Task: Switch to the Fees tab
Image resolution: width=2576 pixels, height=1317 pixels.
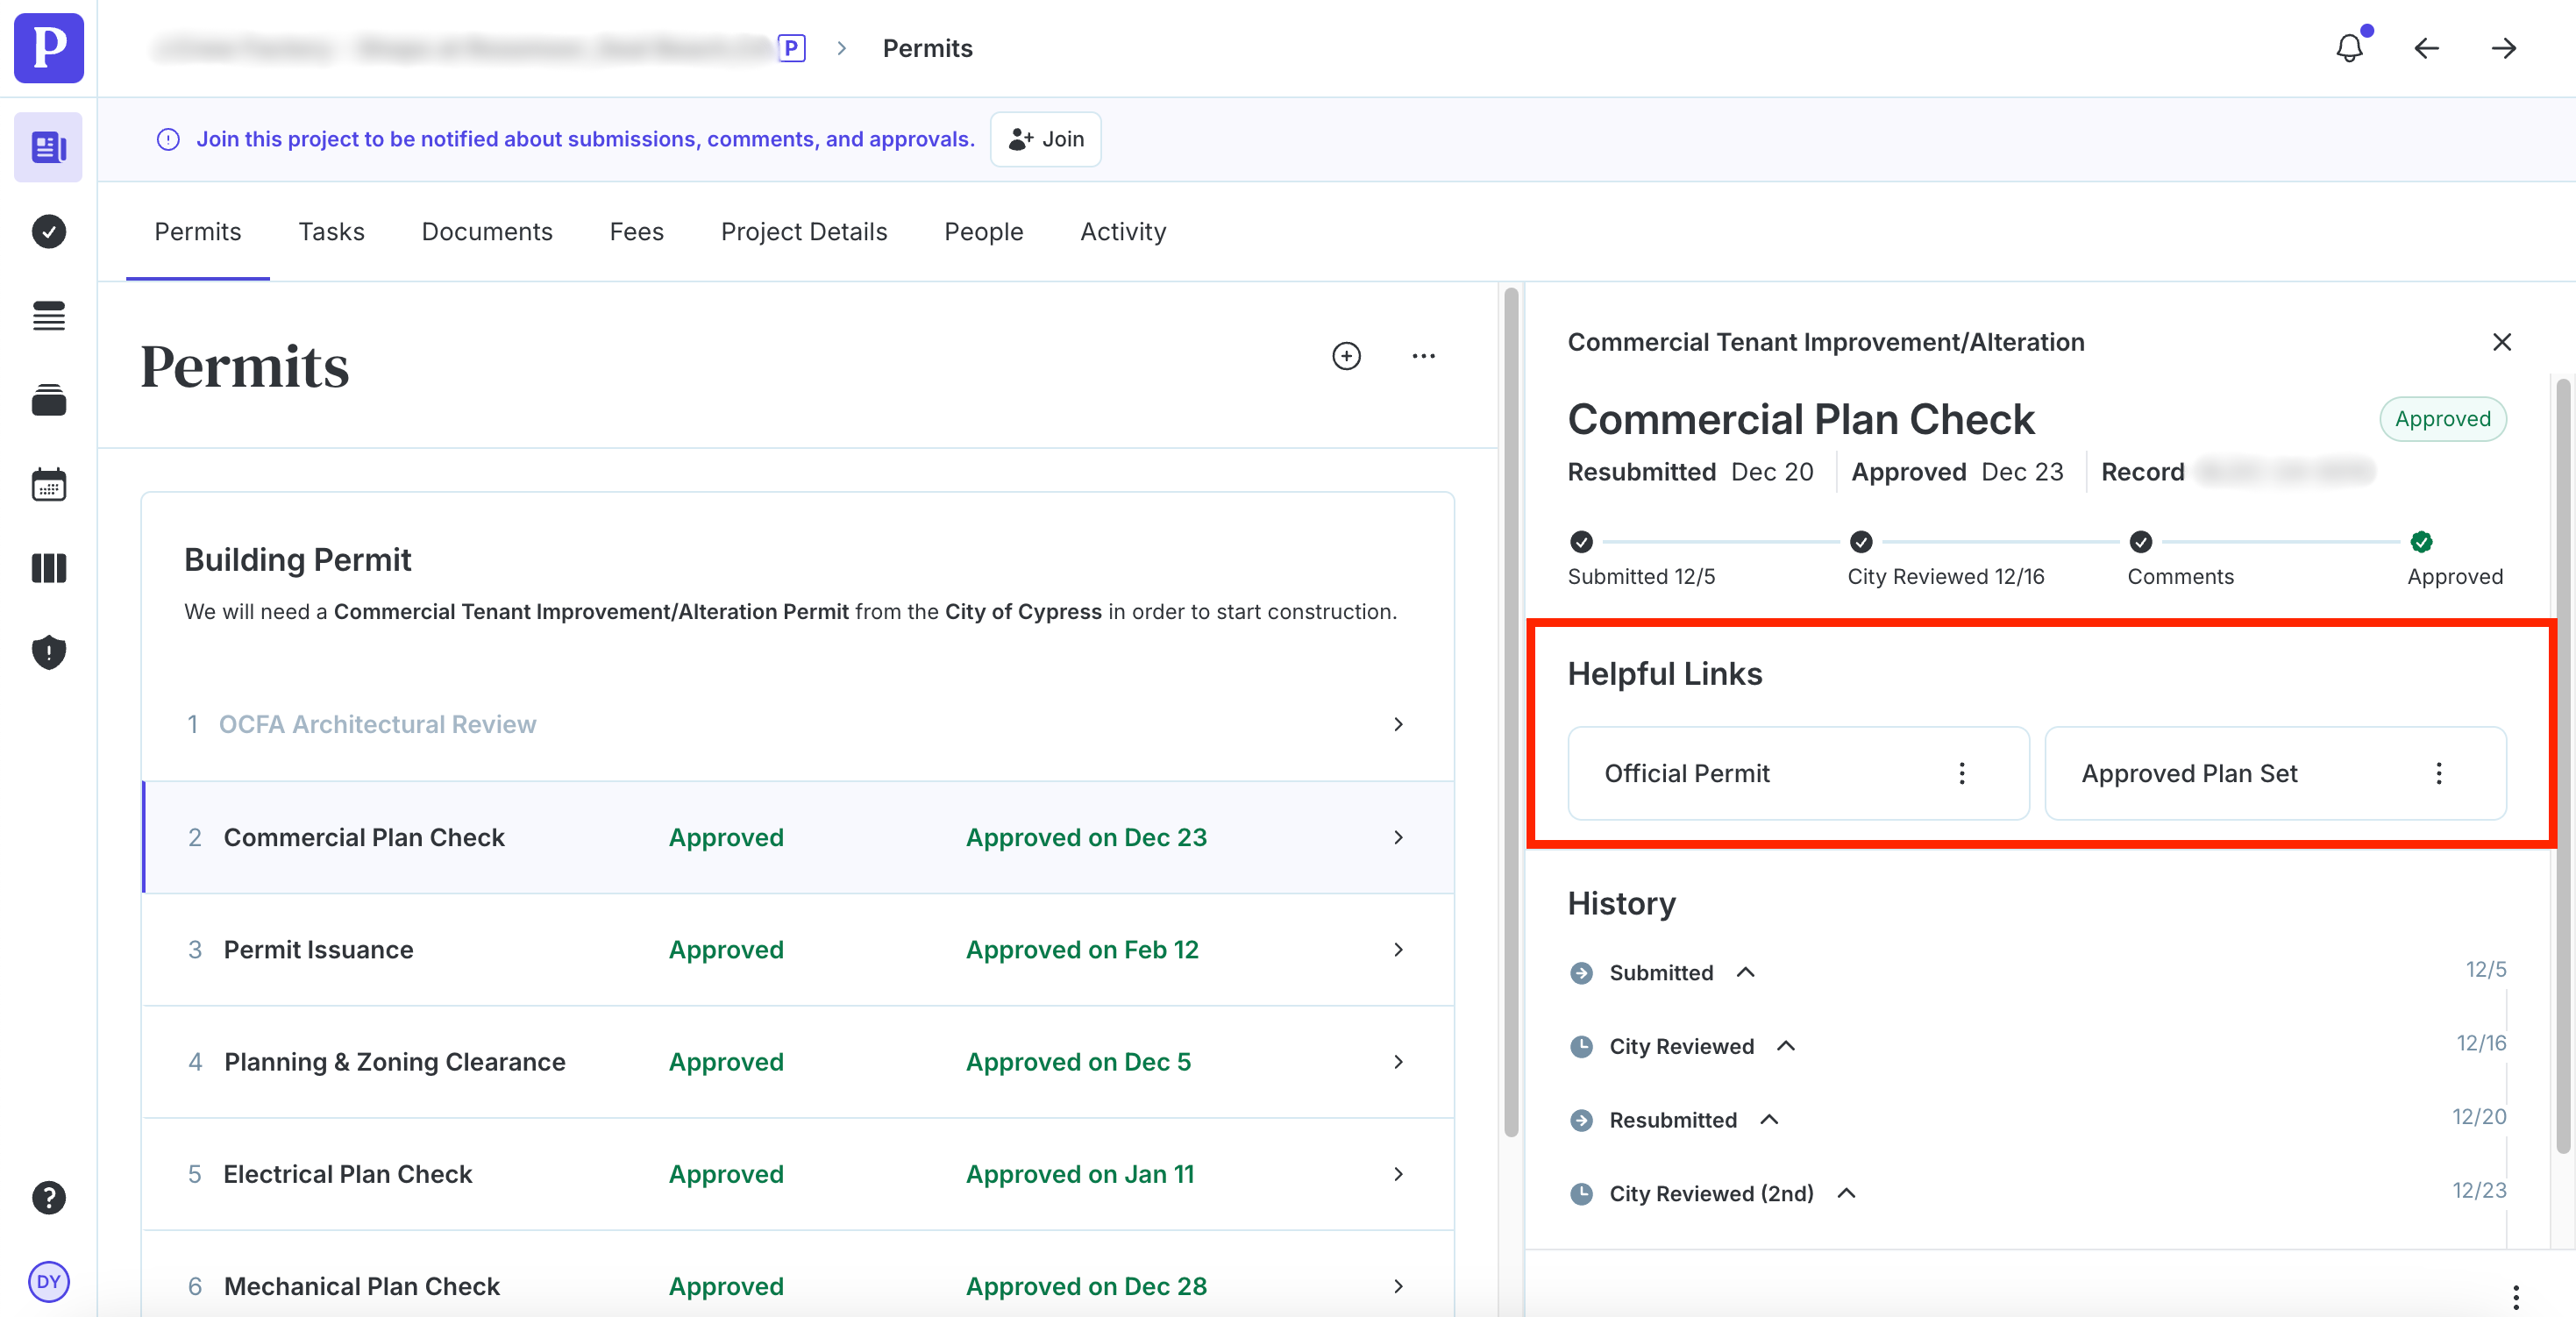Action: (636, 232)
